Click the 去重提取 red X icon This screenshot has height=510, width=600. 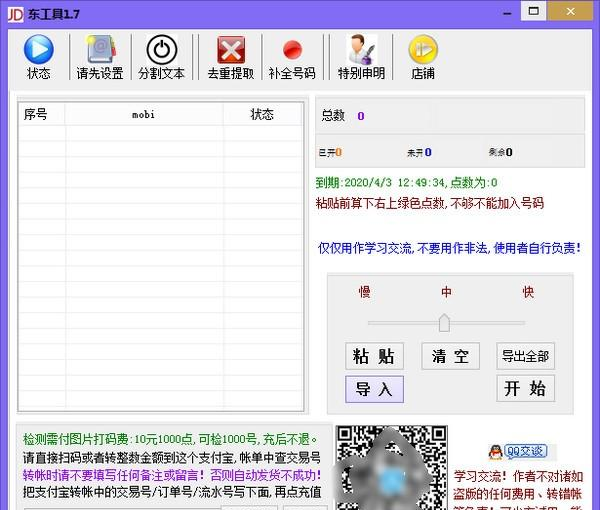click(231, 50)
